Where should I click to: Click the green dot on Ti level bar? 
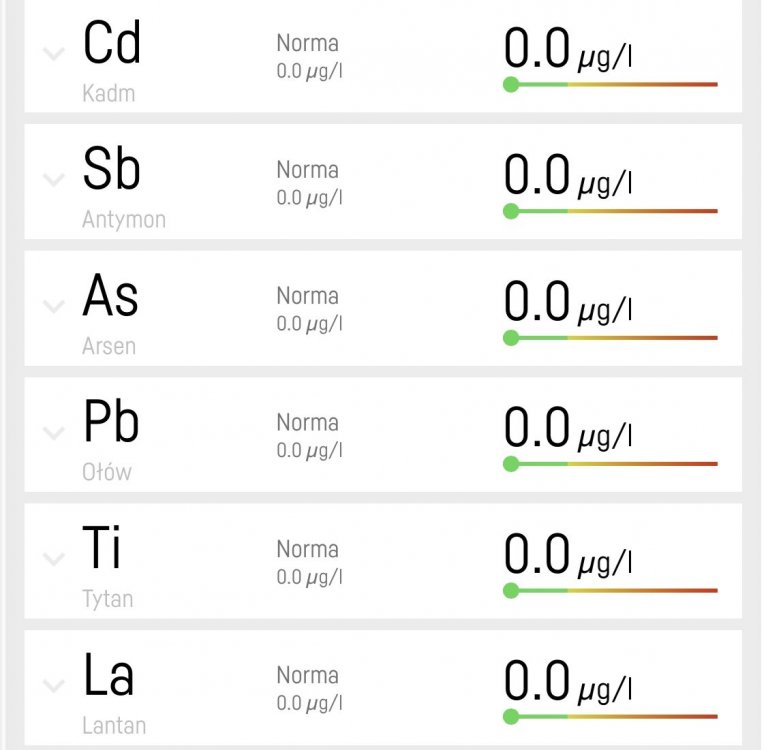[511, 590]
